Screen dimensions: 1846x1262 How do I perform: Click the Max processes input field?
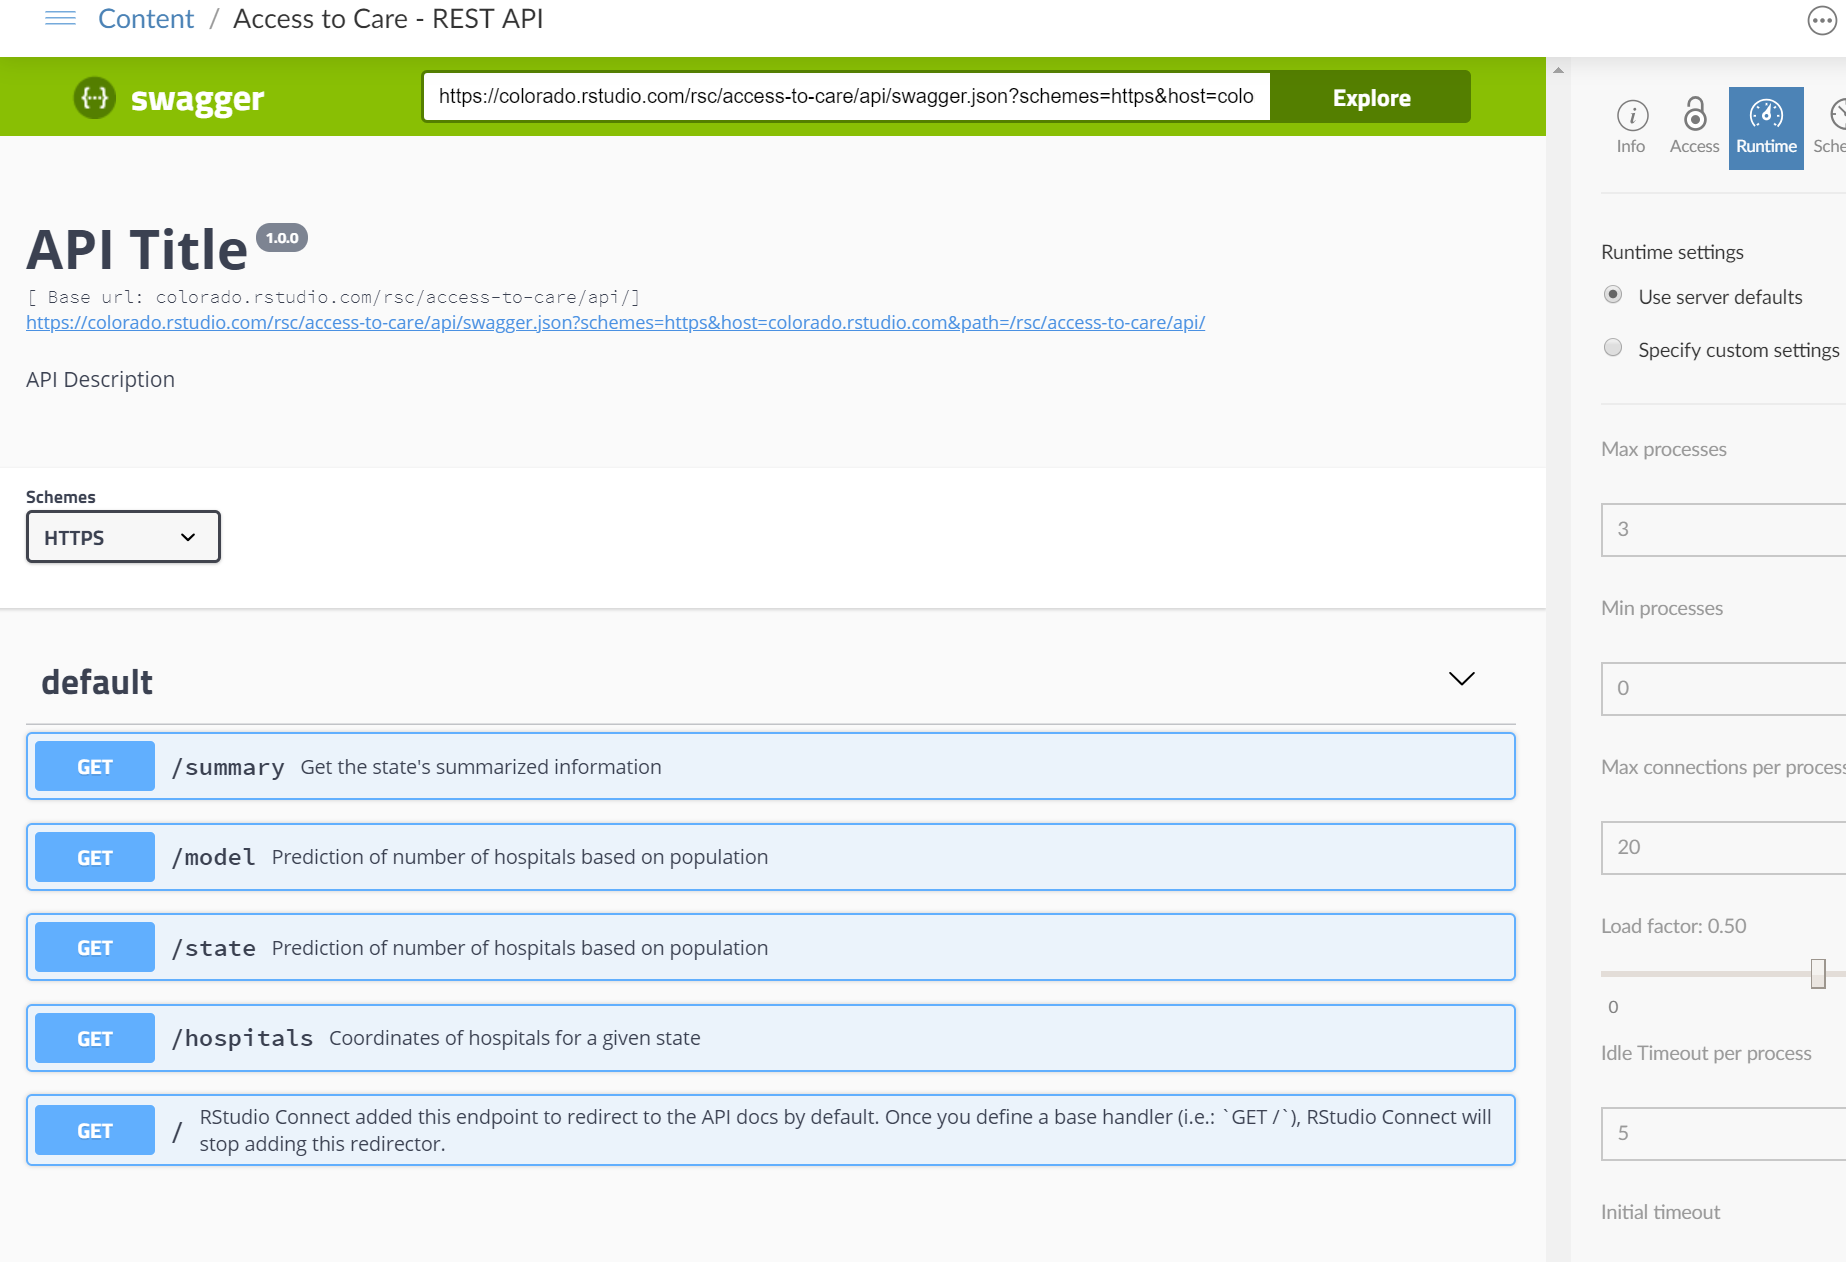coord(1723,529)
